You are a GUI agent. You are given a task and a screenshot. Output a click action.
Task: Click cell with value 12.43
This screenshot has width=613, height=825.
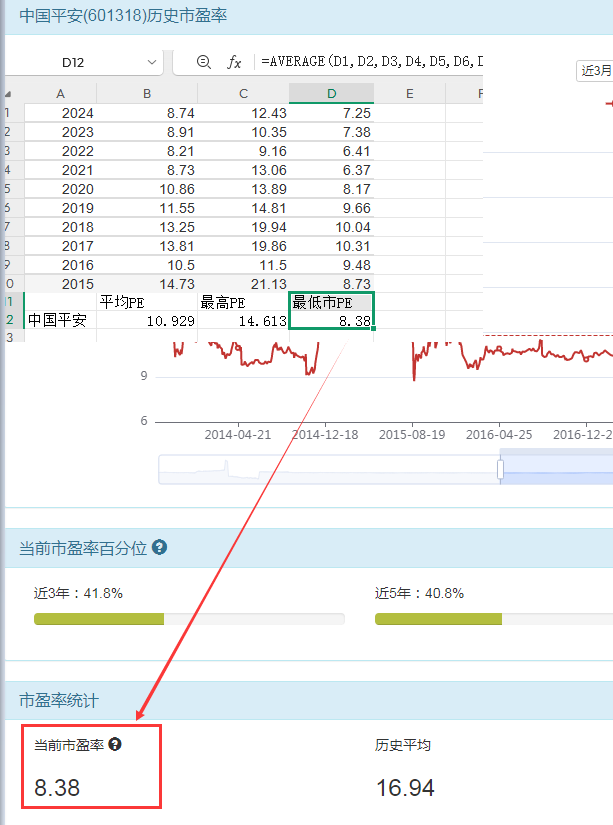[243, 113]
